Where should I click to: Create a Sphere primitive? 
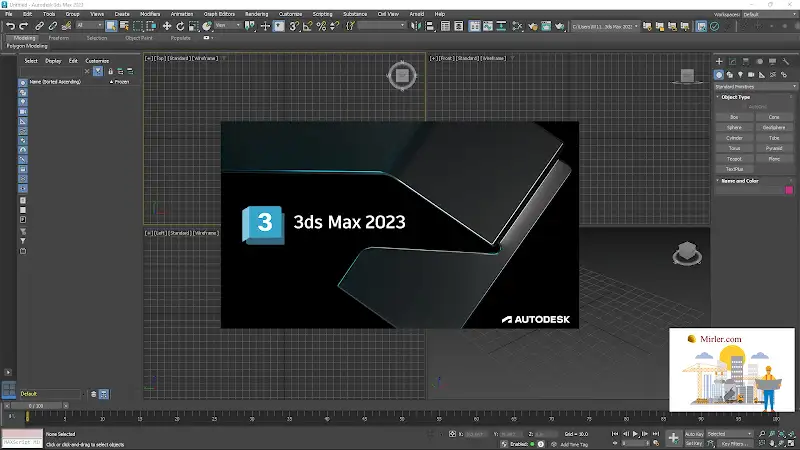tap(734, 128)
